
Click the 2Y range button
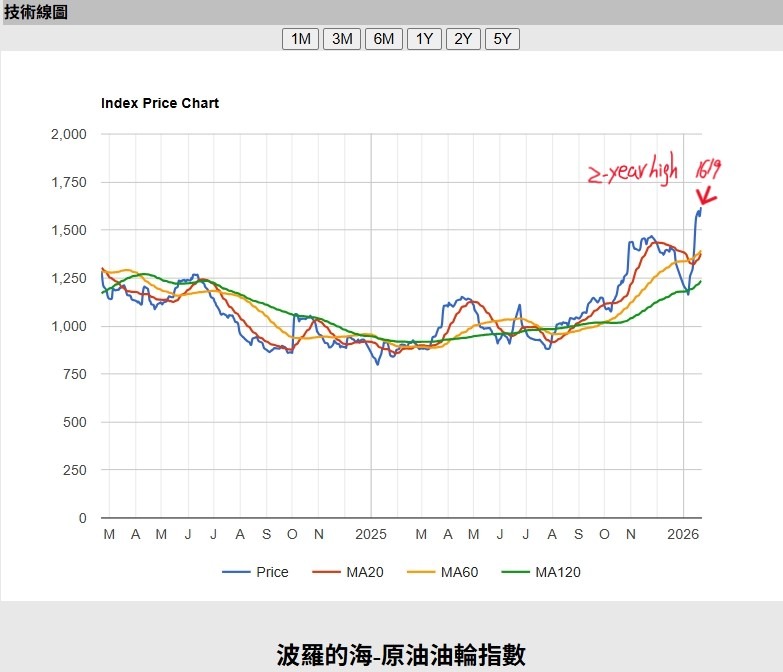click(463, 39)
